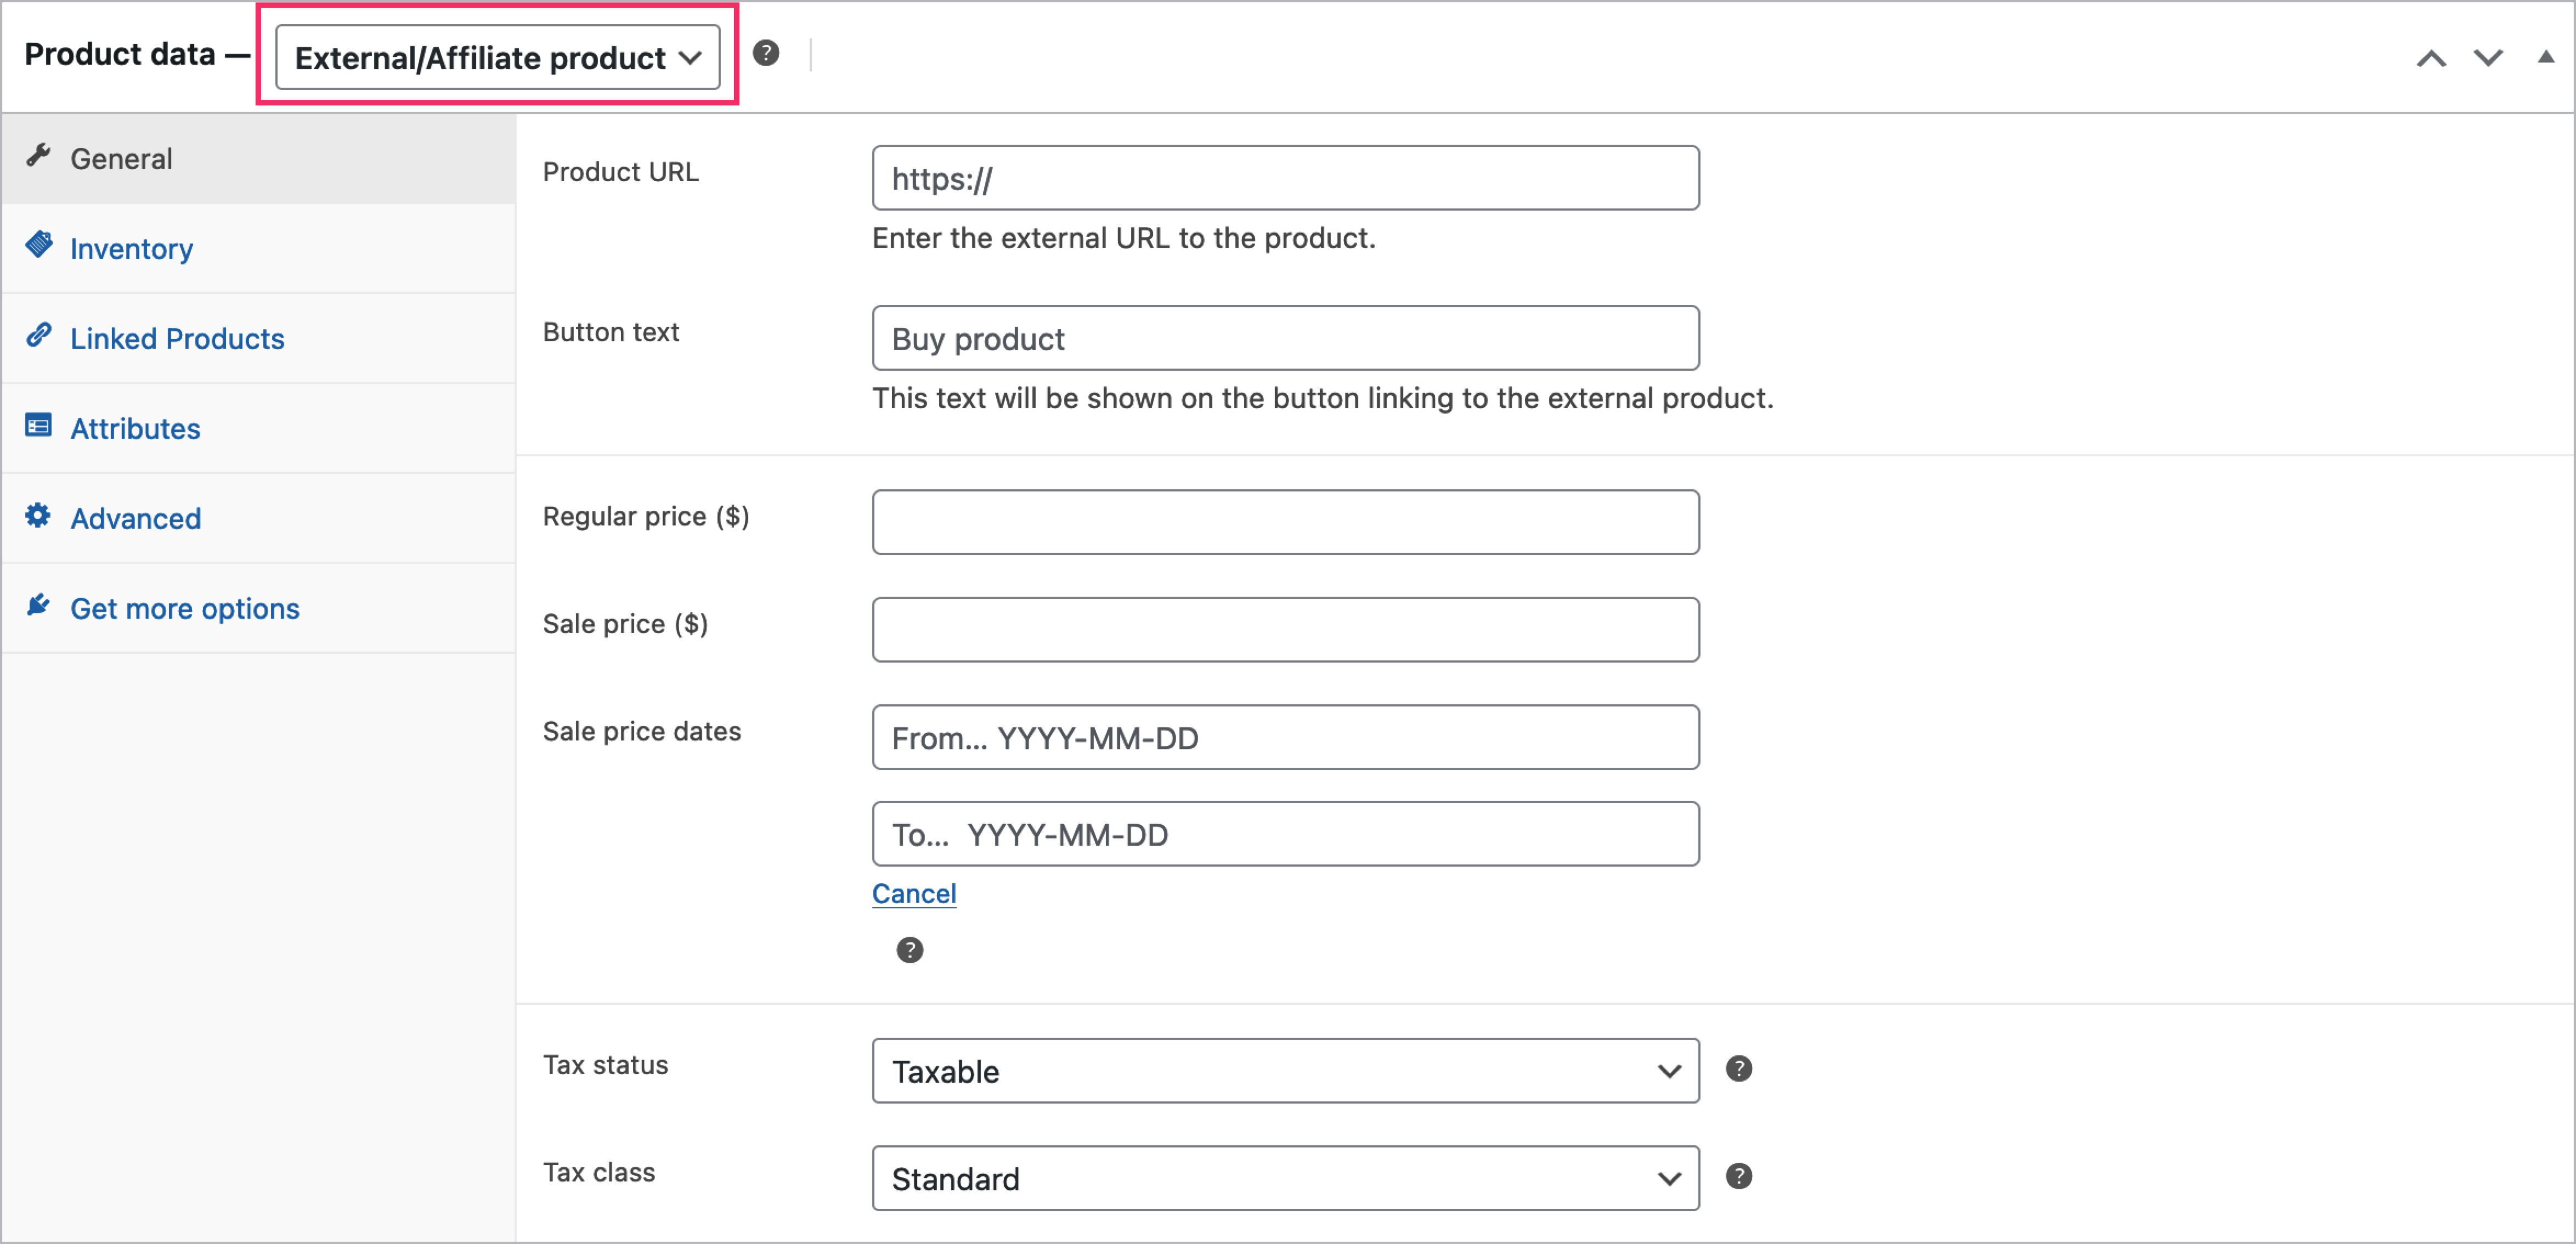The width and height of the screenshot is (2576, 1244).
Task: Change Tax status from Taxable
Action: click(x=1284, y=1070)
